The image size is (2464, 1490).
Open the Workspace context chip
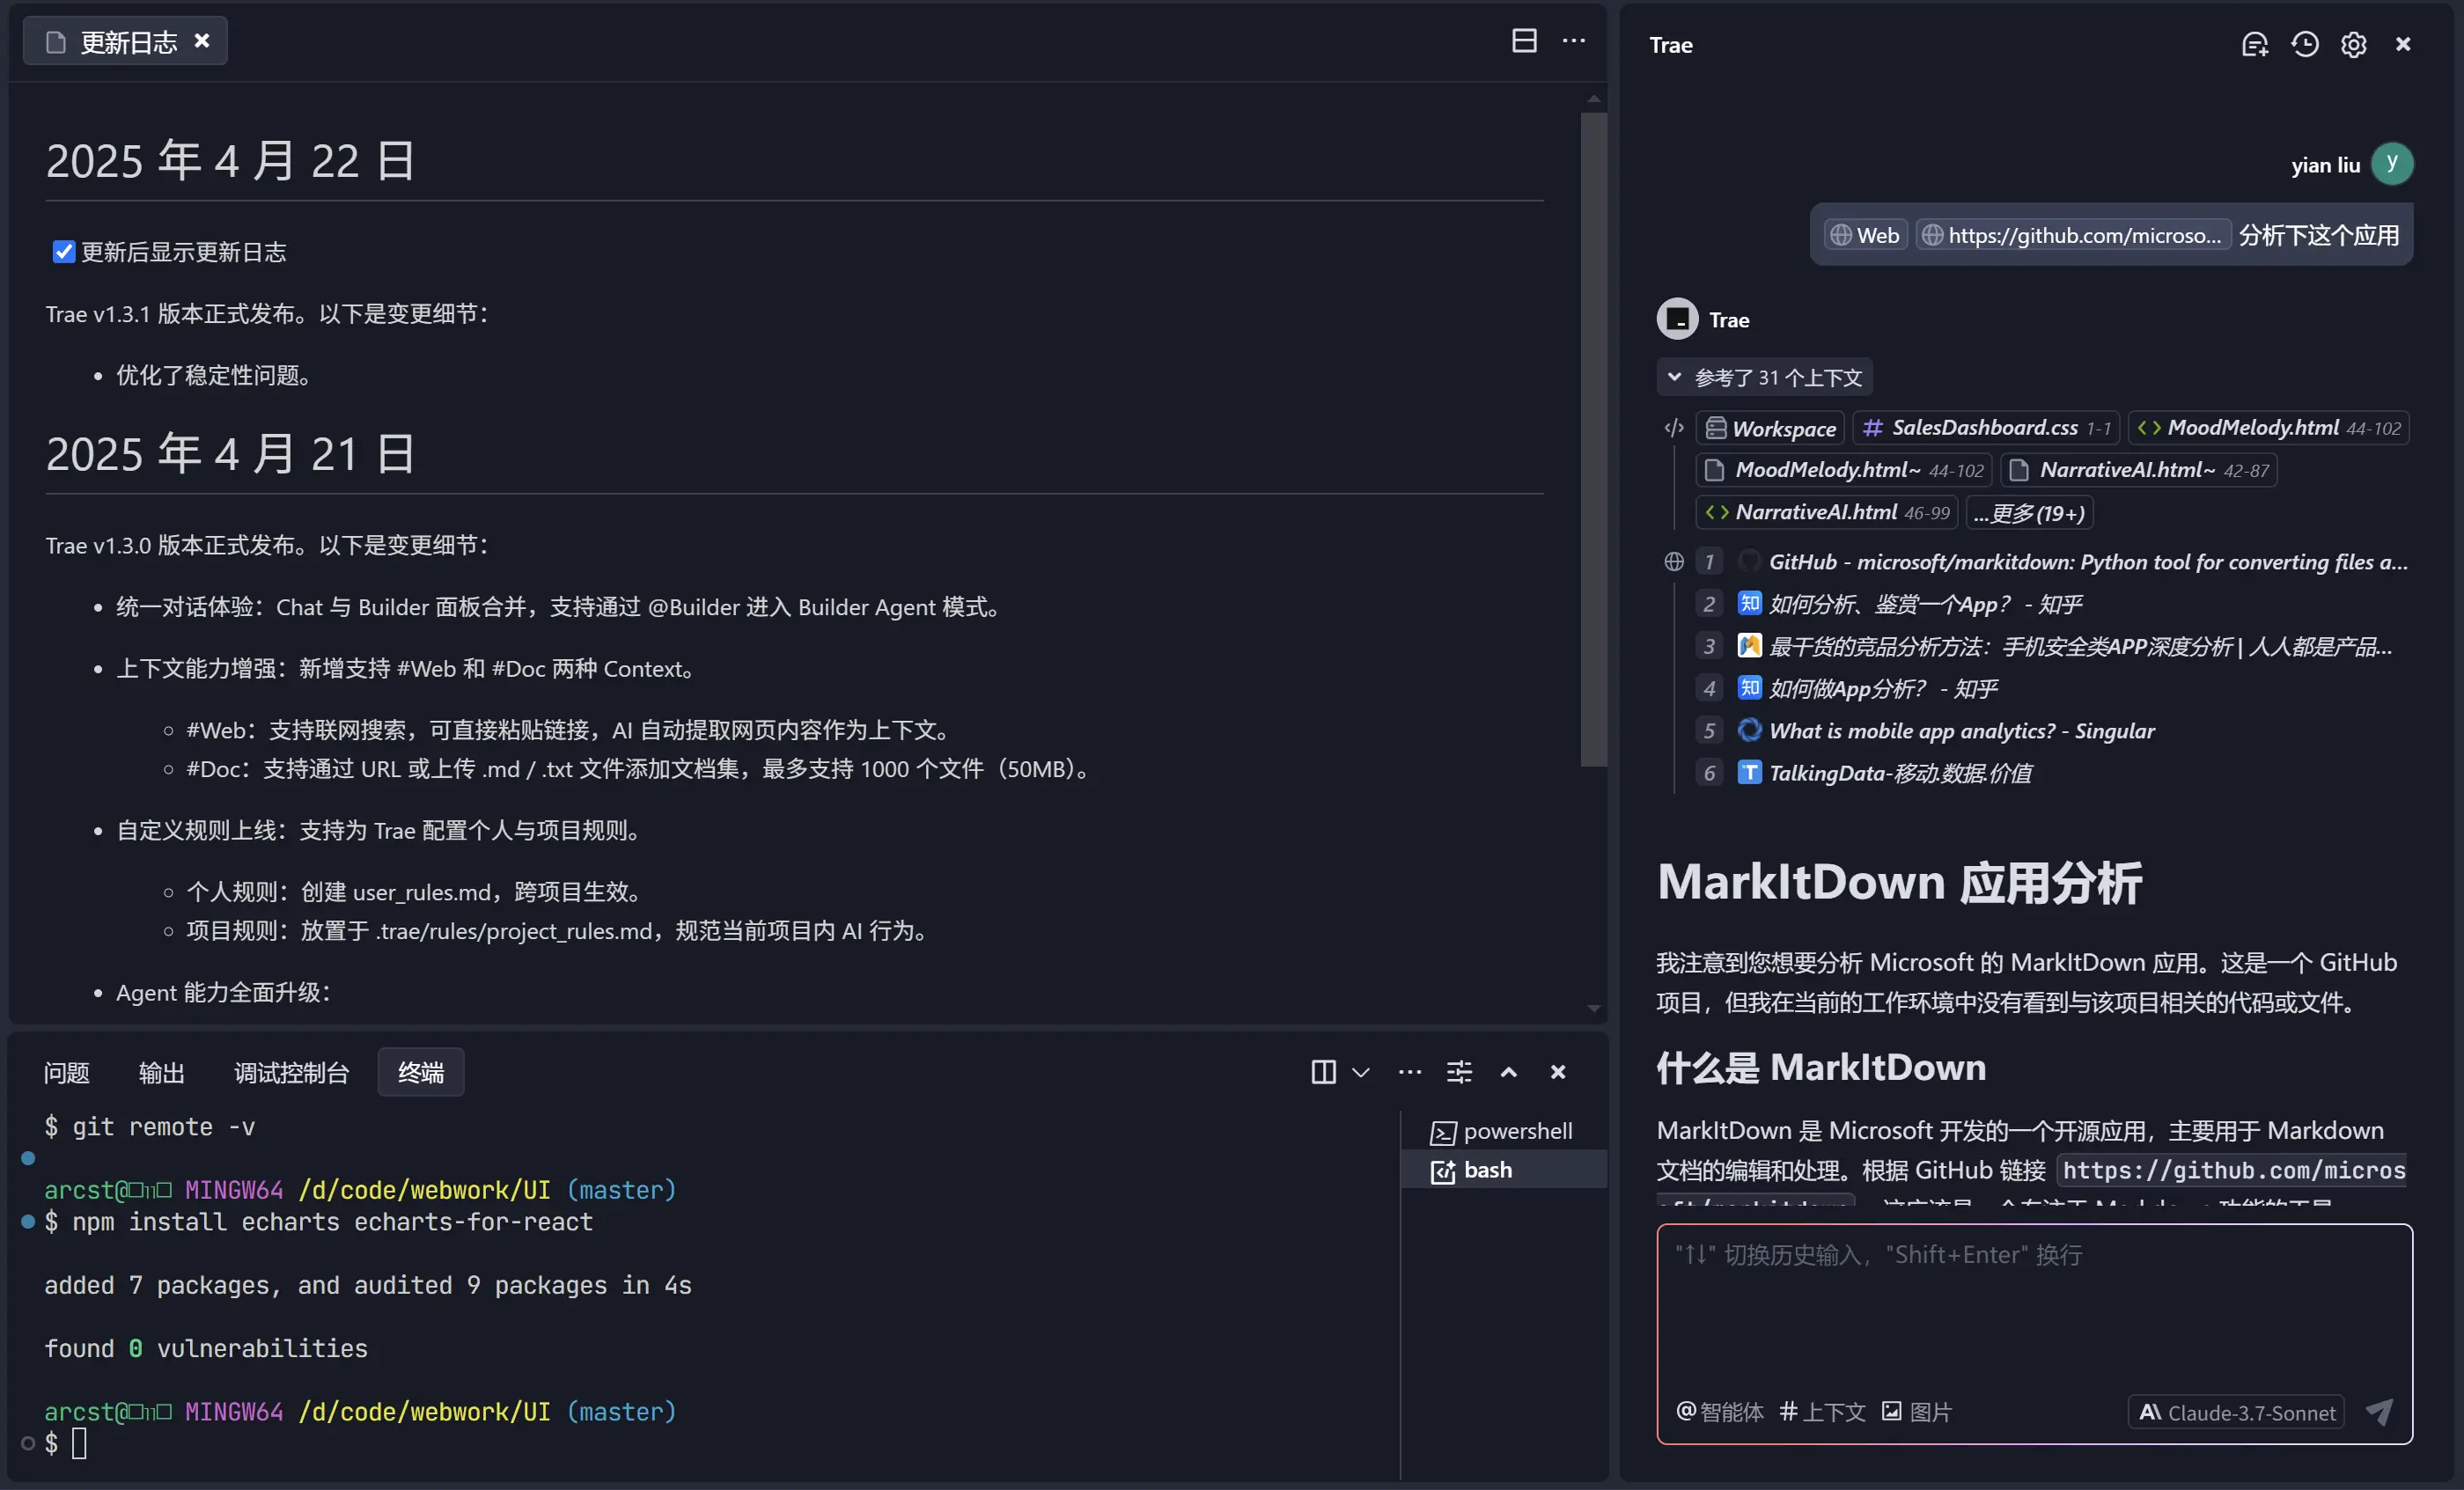pos(1771,428)
